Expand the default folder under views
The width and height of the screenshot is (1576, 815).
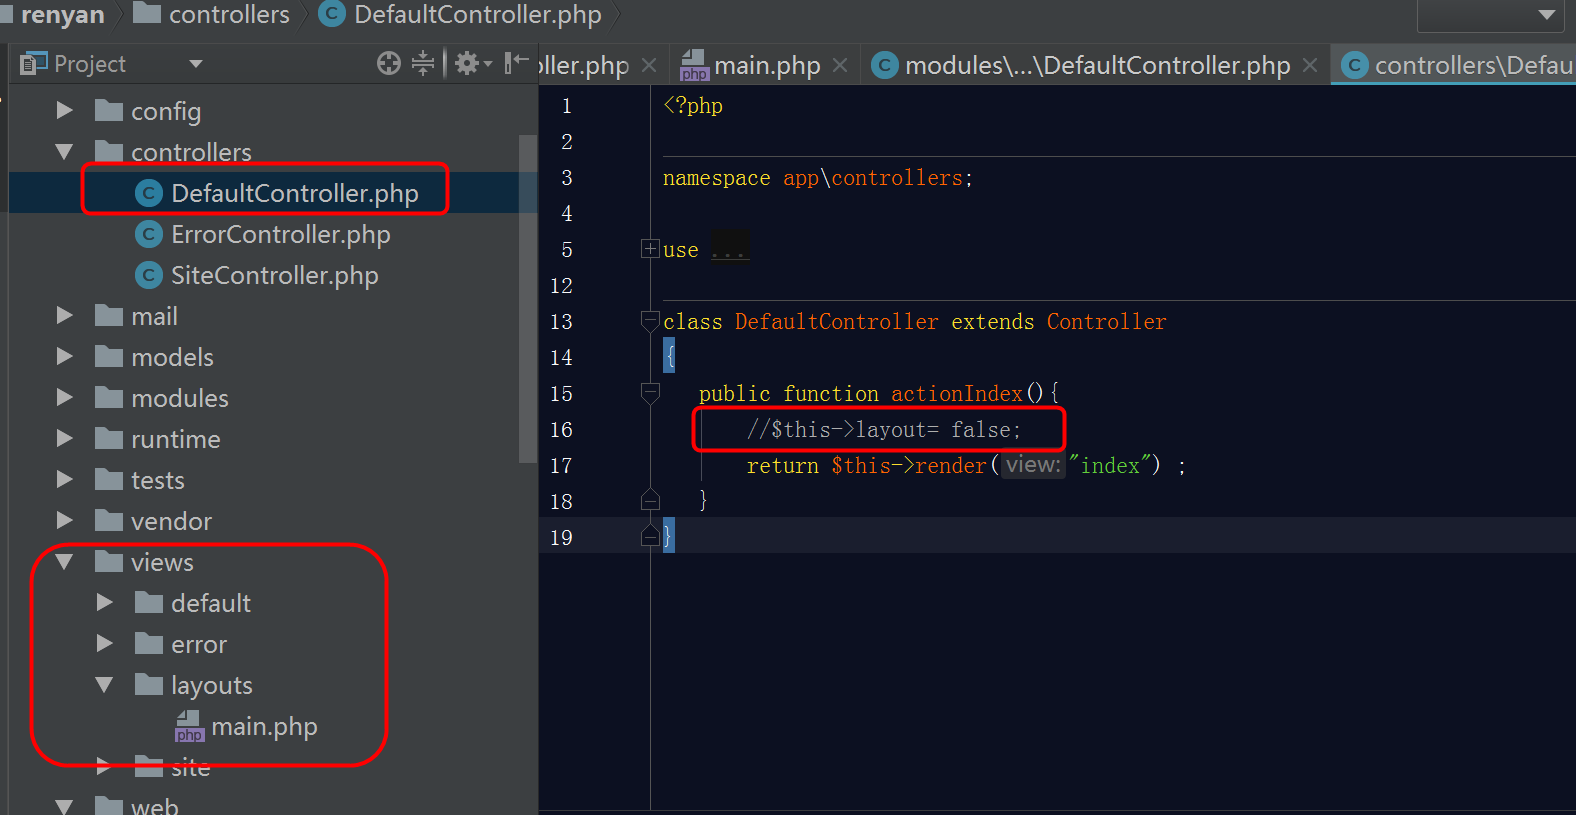tap(105, 603)
